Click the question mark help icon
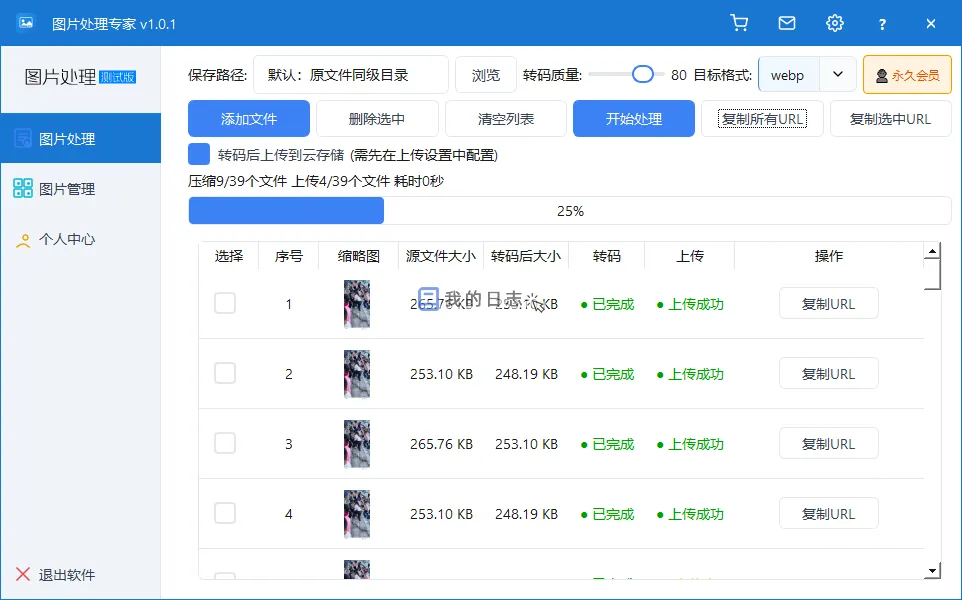 click(882, 23)
